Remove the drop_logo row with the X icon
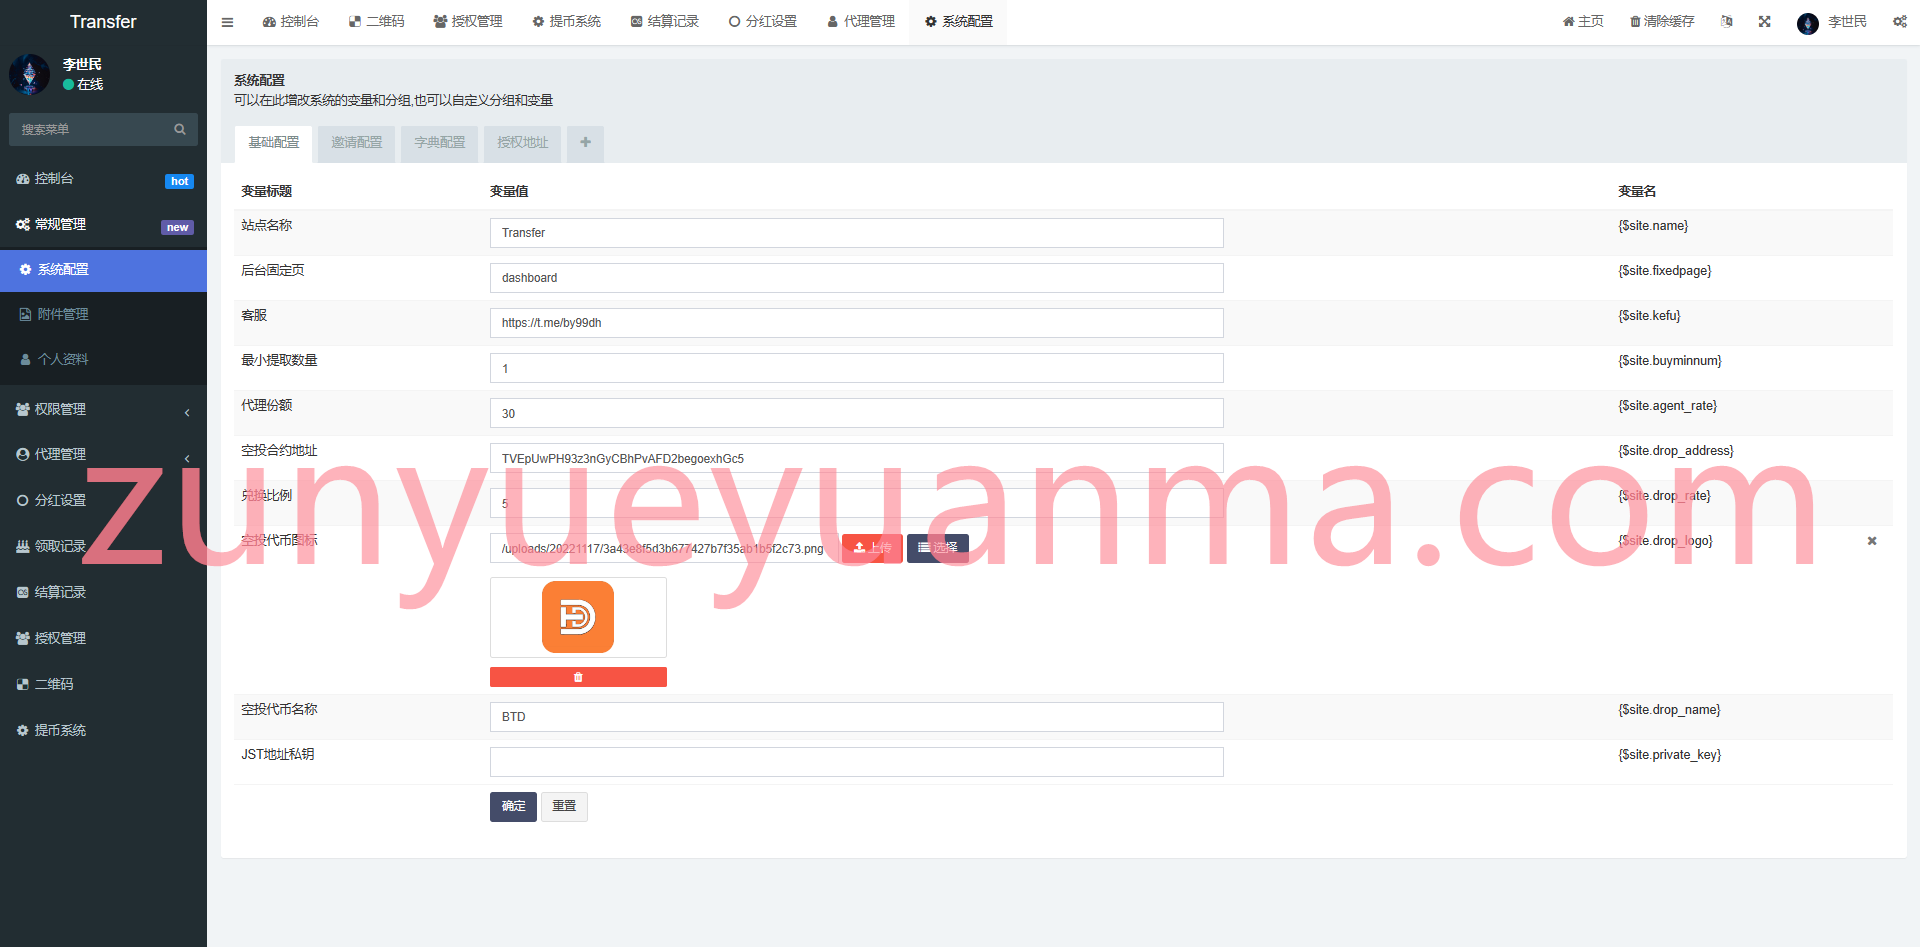The width and height of the screenshot is (1920, 947). coord(1872,541)
